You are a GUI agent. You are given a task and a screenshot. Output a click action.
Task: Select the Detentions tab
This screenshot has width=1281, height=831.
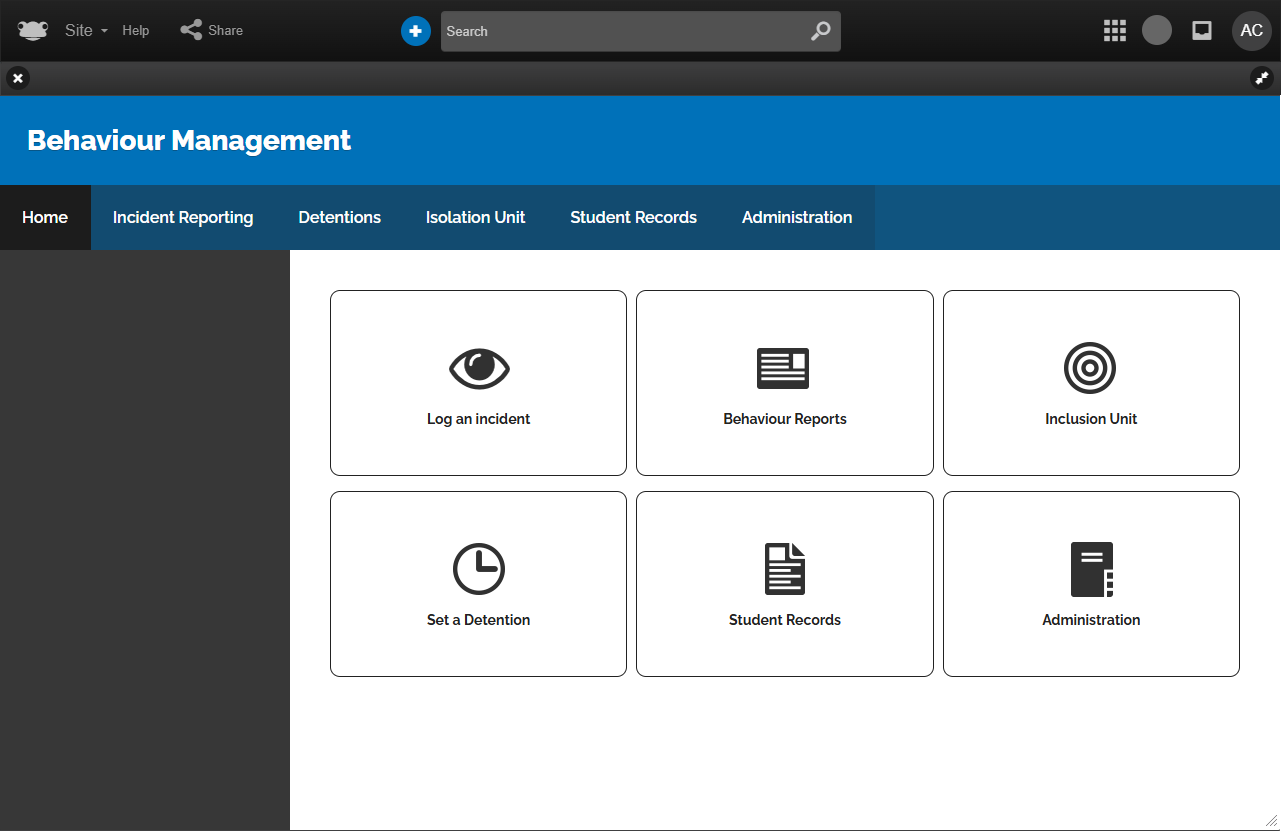tap(339, 217)
